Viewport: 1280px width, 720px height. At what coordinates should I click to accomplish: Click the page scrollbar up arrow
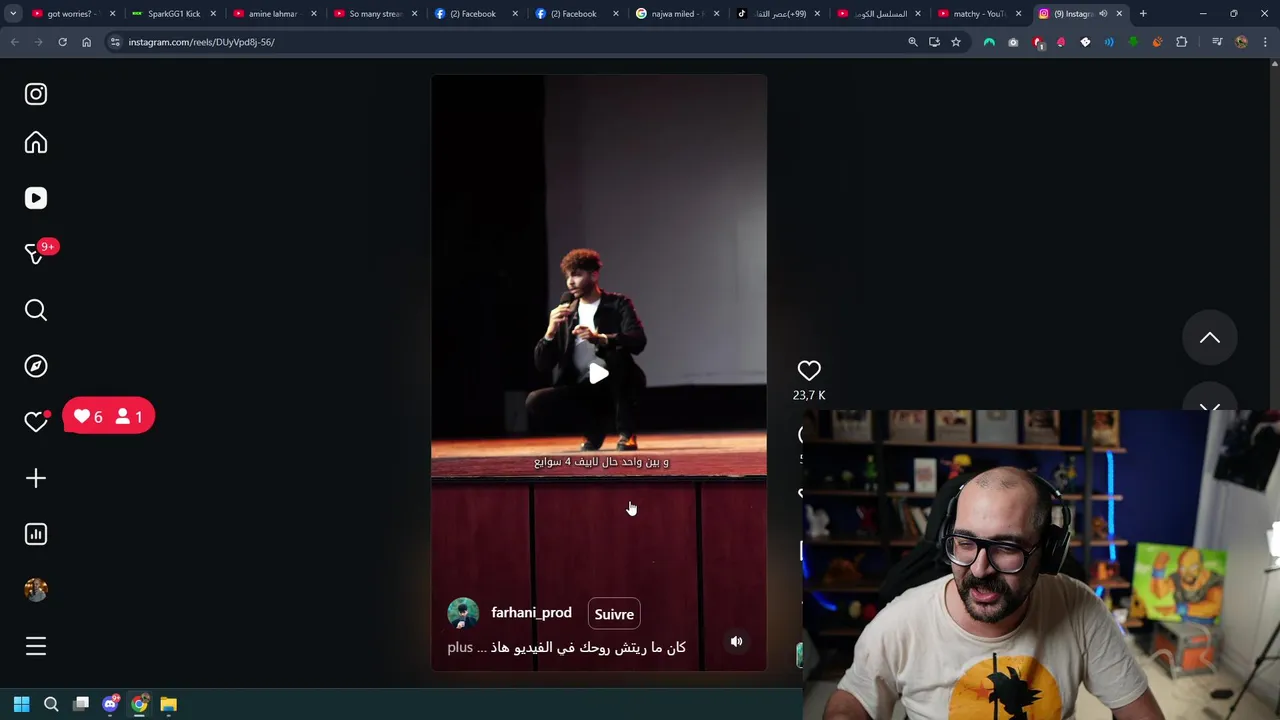click(1274, 64)
